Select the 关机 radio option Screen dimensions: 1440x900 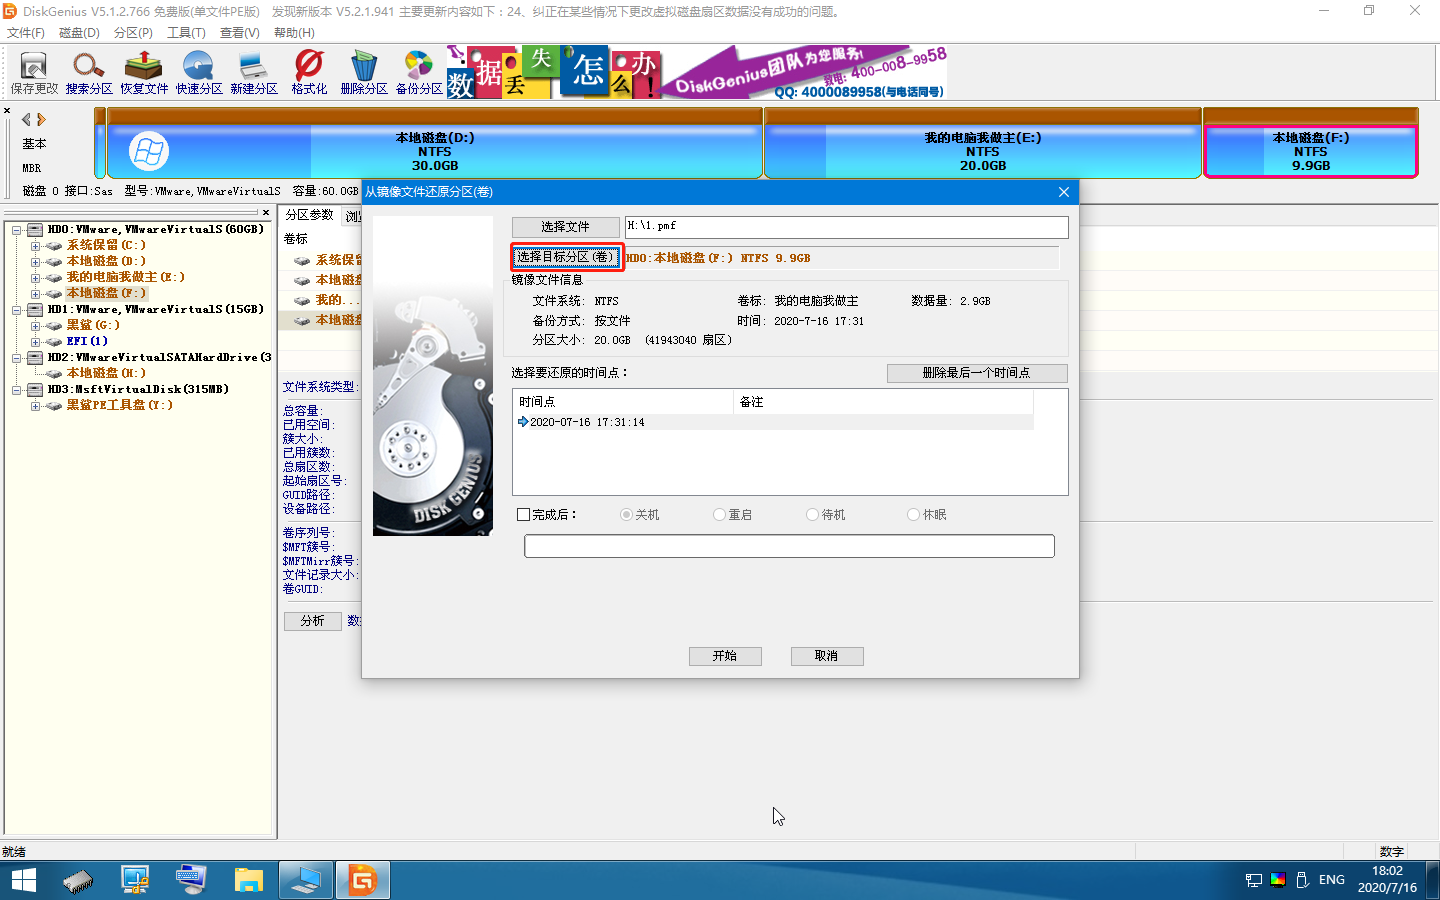[626, 515]
